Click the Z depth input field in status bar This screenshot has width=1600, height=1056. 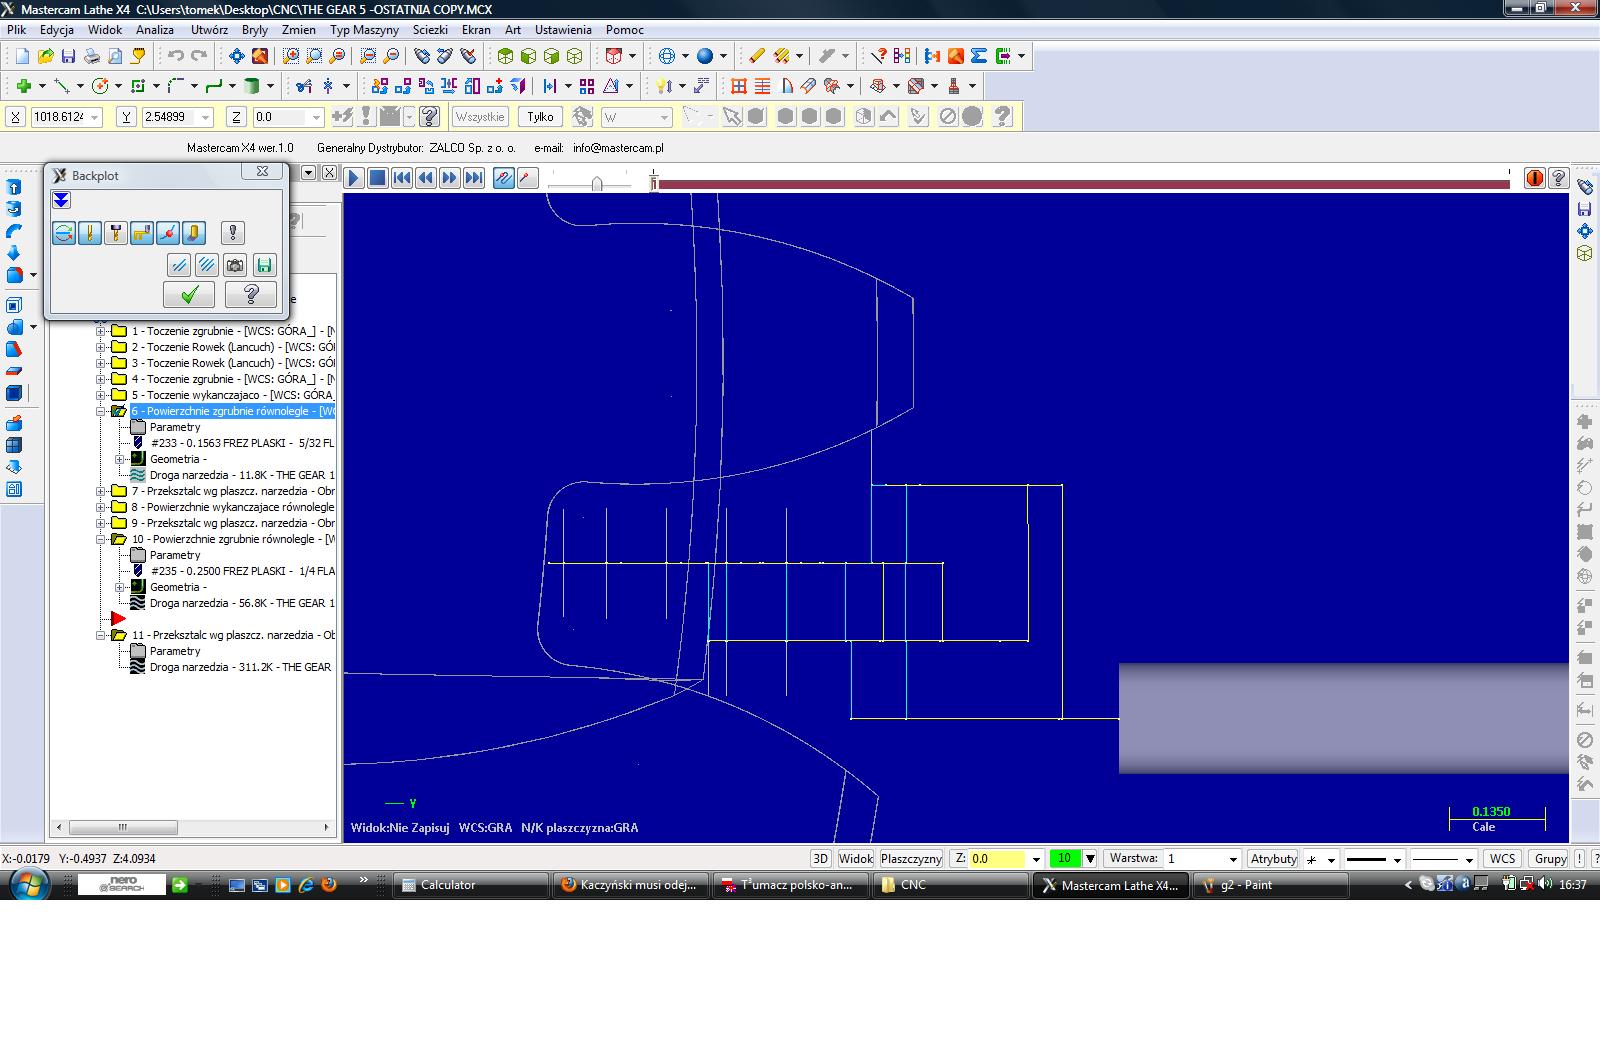(997, 858)
